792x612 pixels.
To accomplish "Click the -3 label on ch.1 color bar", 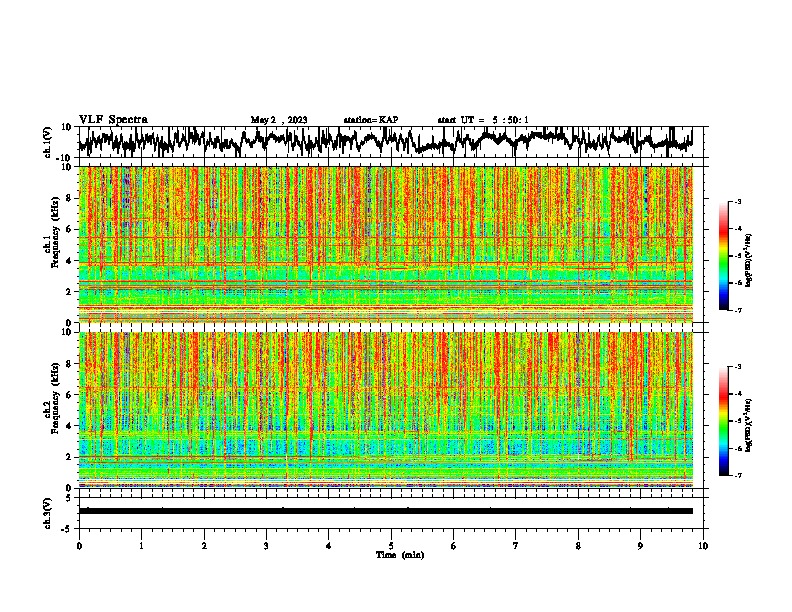I will pyautogui.click(x=738, y=201).
